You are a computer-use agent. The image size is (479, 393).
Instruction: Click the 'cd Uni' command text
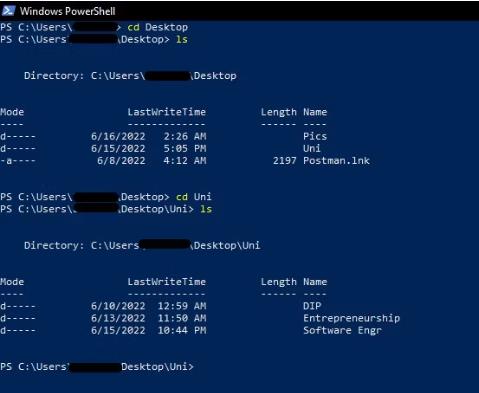194,197
